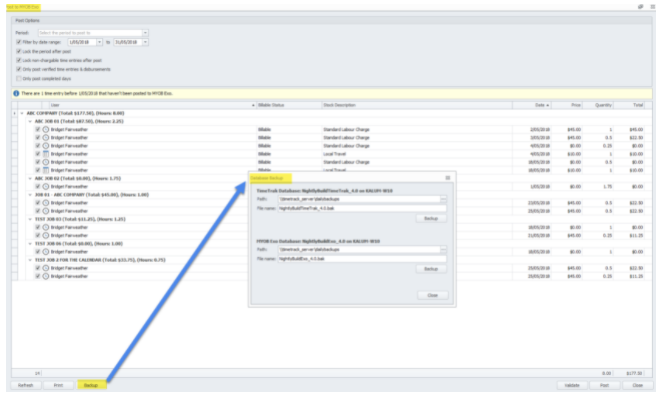Enable Only post completed days
The width and height of the screenshot is (664, 399).
coord(19,78)
